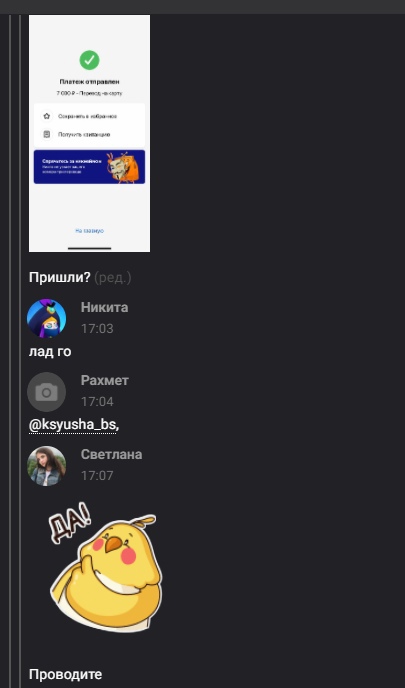Click the 17:07 message timestamp

pyautogui.click(x=97, y=476)
